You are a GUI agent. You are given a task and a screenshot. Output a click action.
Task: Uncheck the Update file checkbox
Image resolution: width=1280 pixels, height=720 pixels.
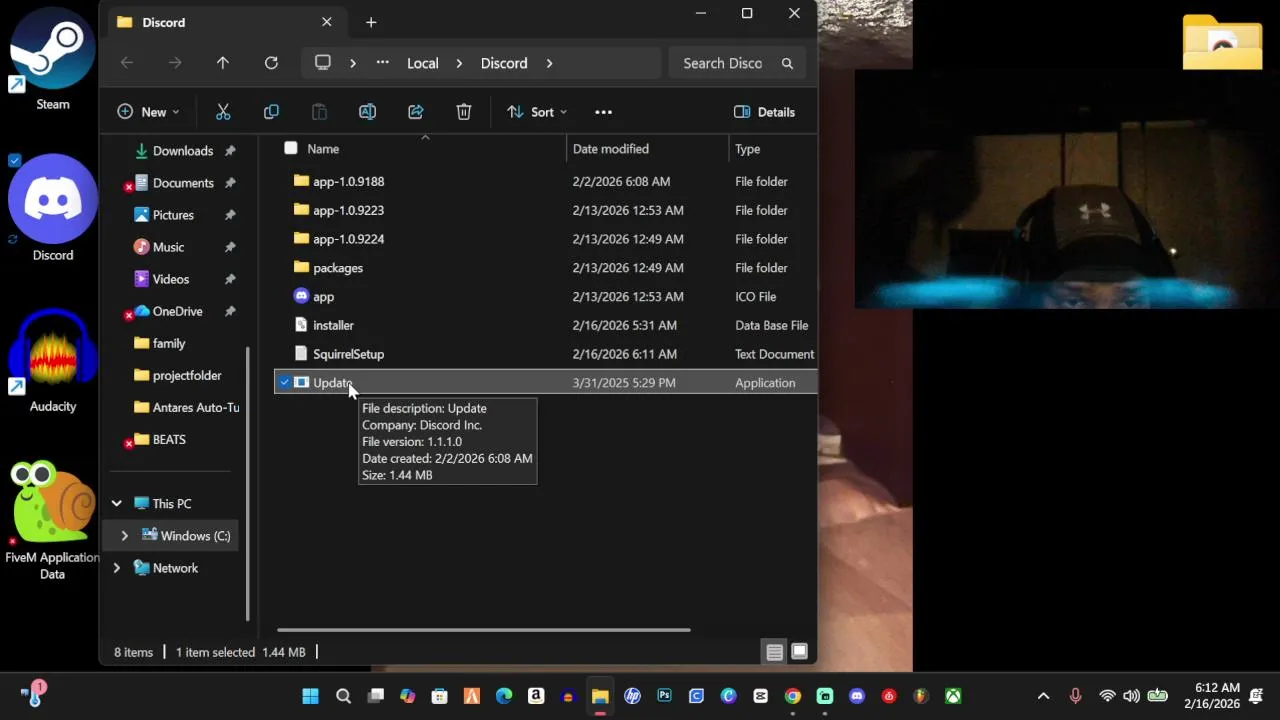[285, 382]
